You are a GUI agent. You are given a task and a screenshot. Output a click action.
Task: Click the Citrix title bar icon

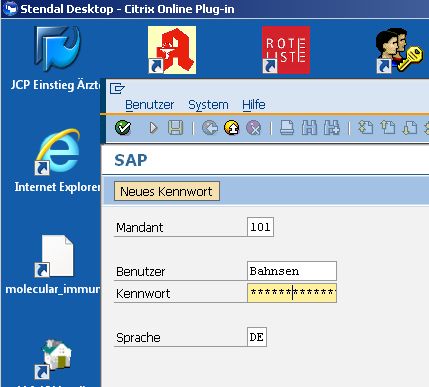click(x=10, y=9)
